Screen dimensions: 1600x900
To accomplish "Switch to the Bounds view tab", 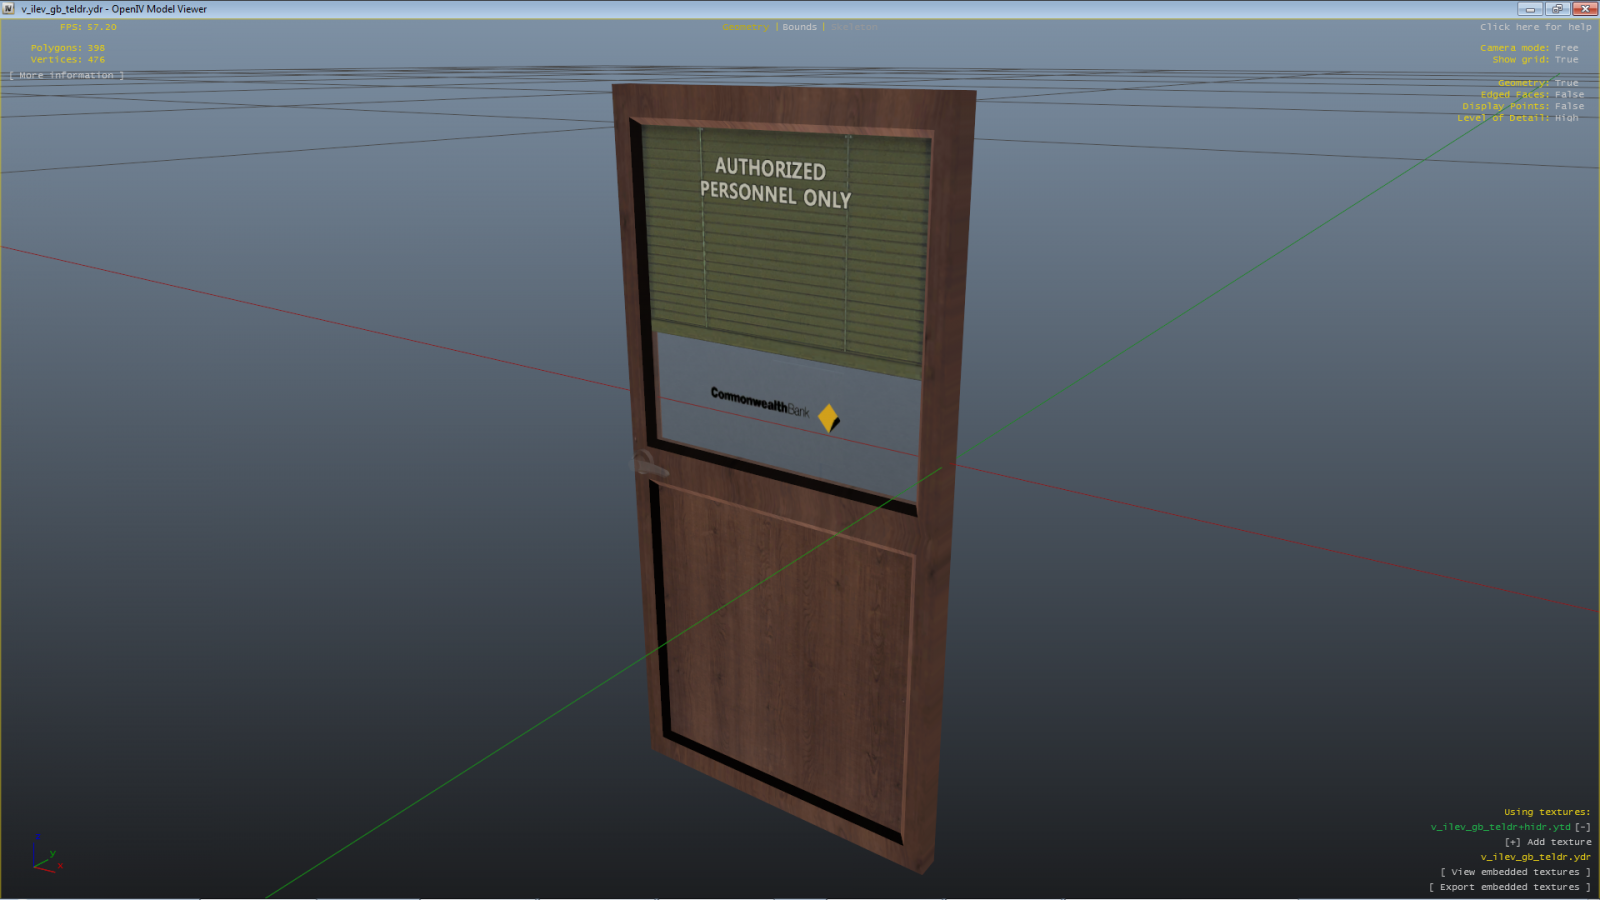I will (x=799, y=27).
